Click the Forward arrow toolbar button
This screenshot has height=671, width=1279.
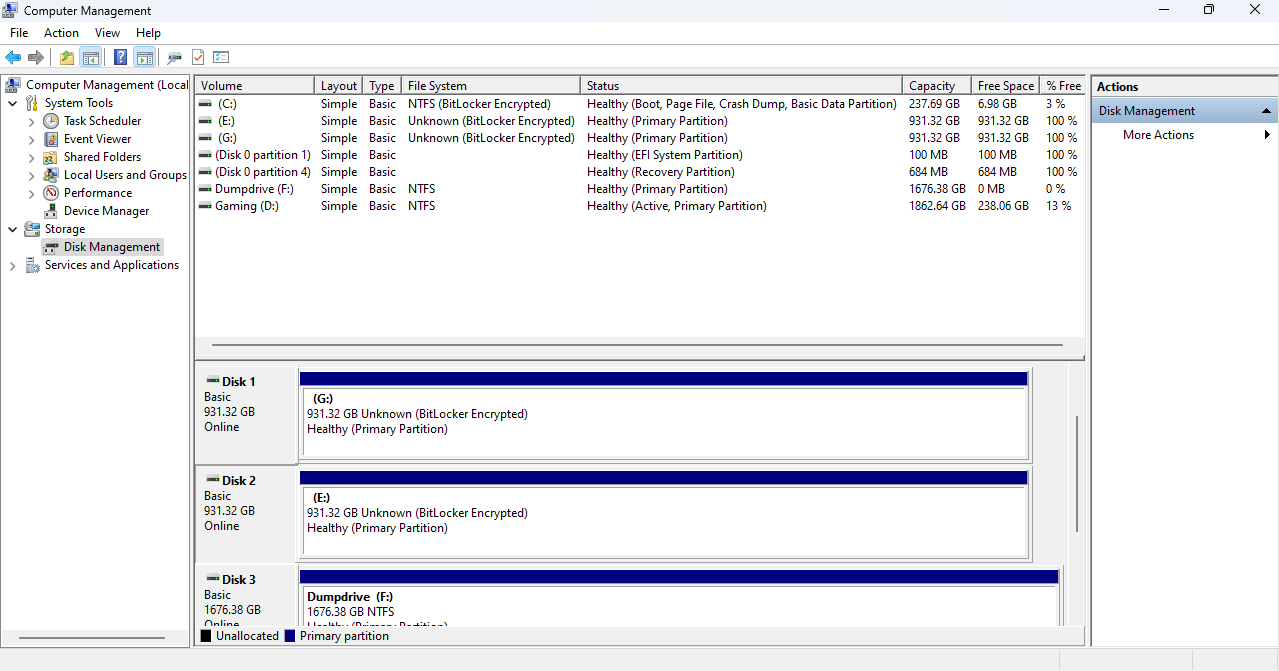36,58
